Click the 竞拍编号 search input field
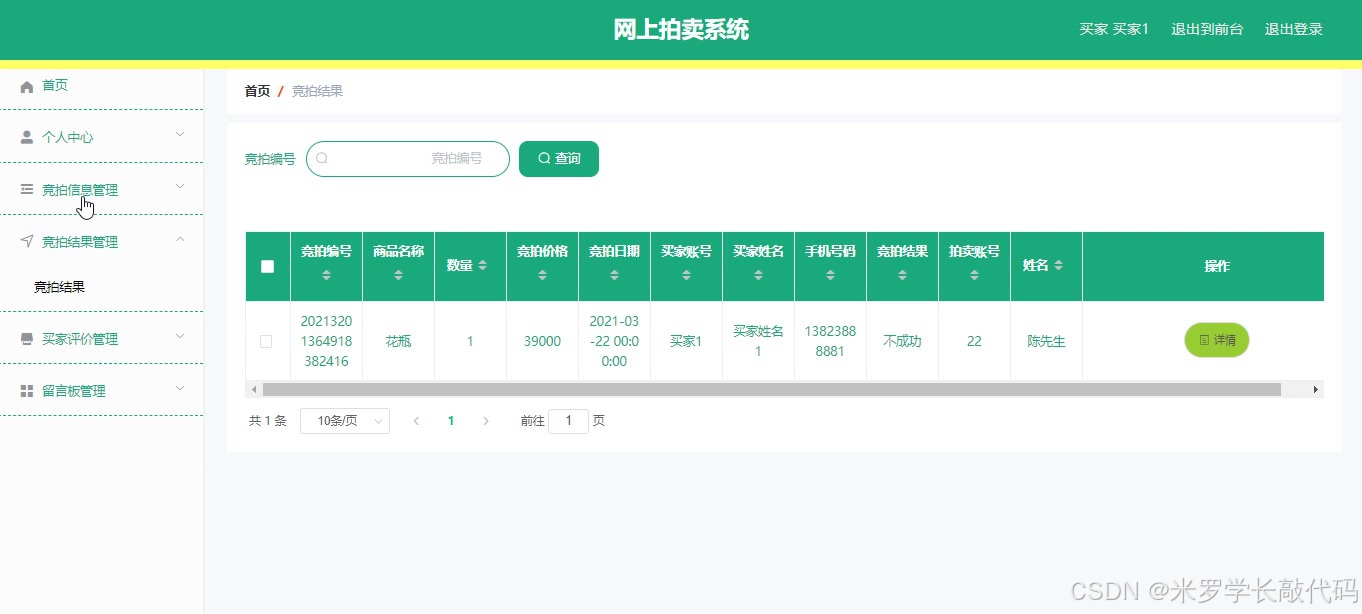 [408, 158]
